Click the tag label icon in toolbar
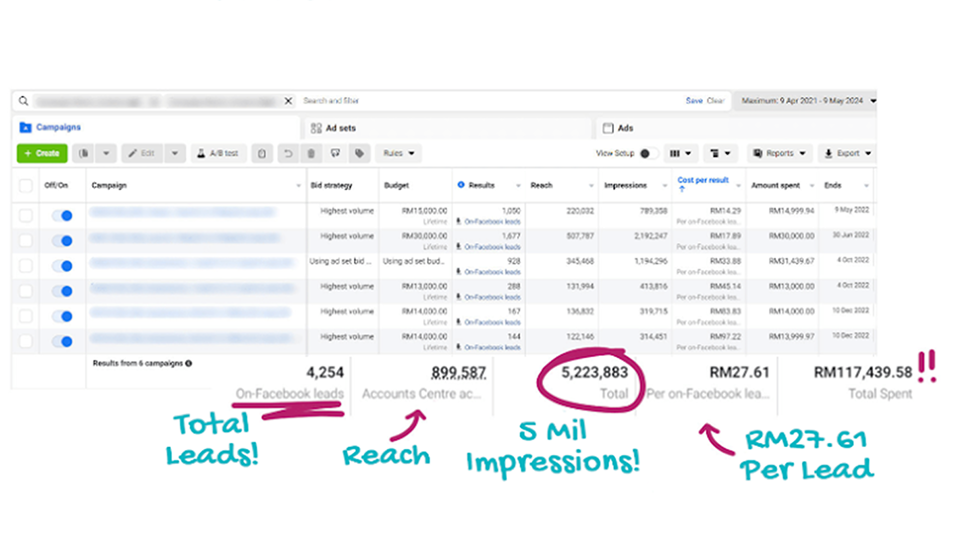 pyautogui.click(x=358, y=154)
